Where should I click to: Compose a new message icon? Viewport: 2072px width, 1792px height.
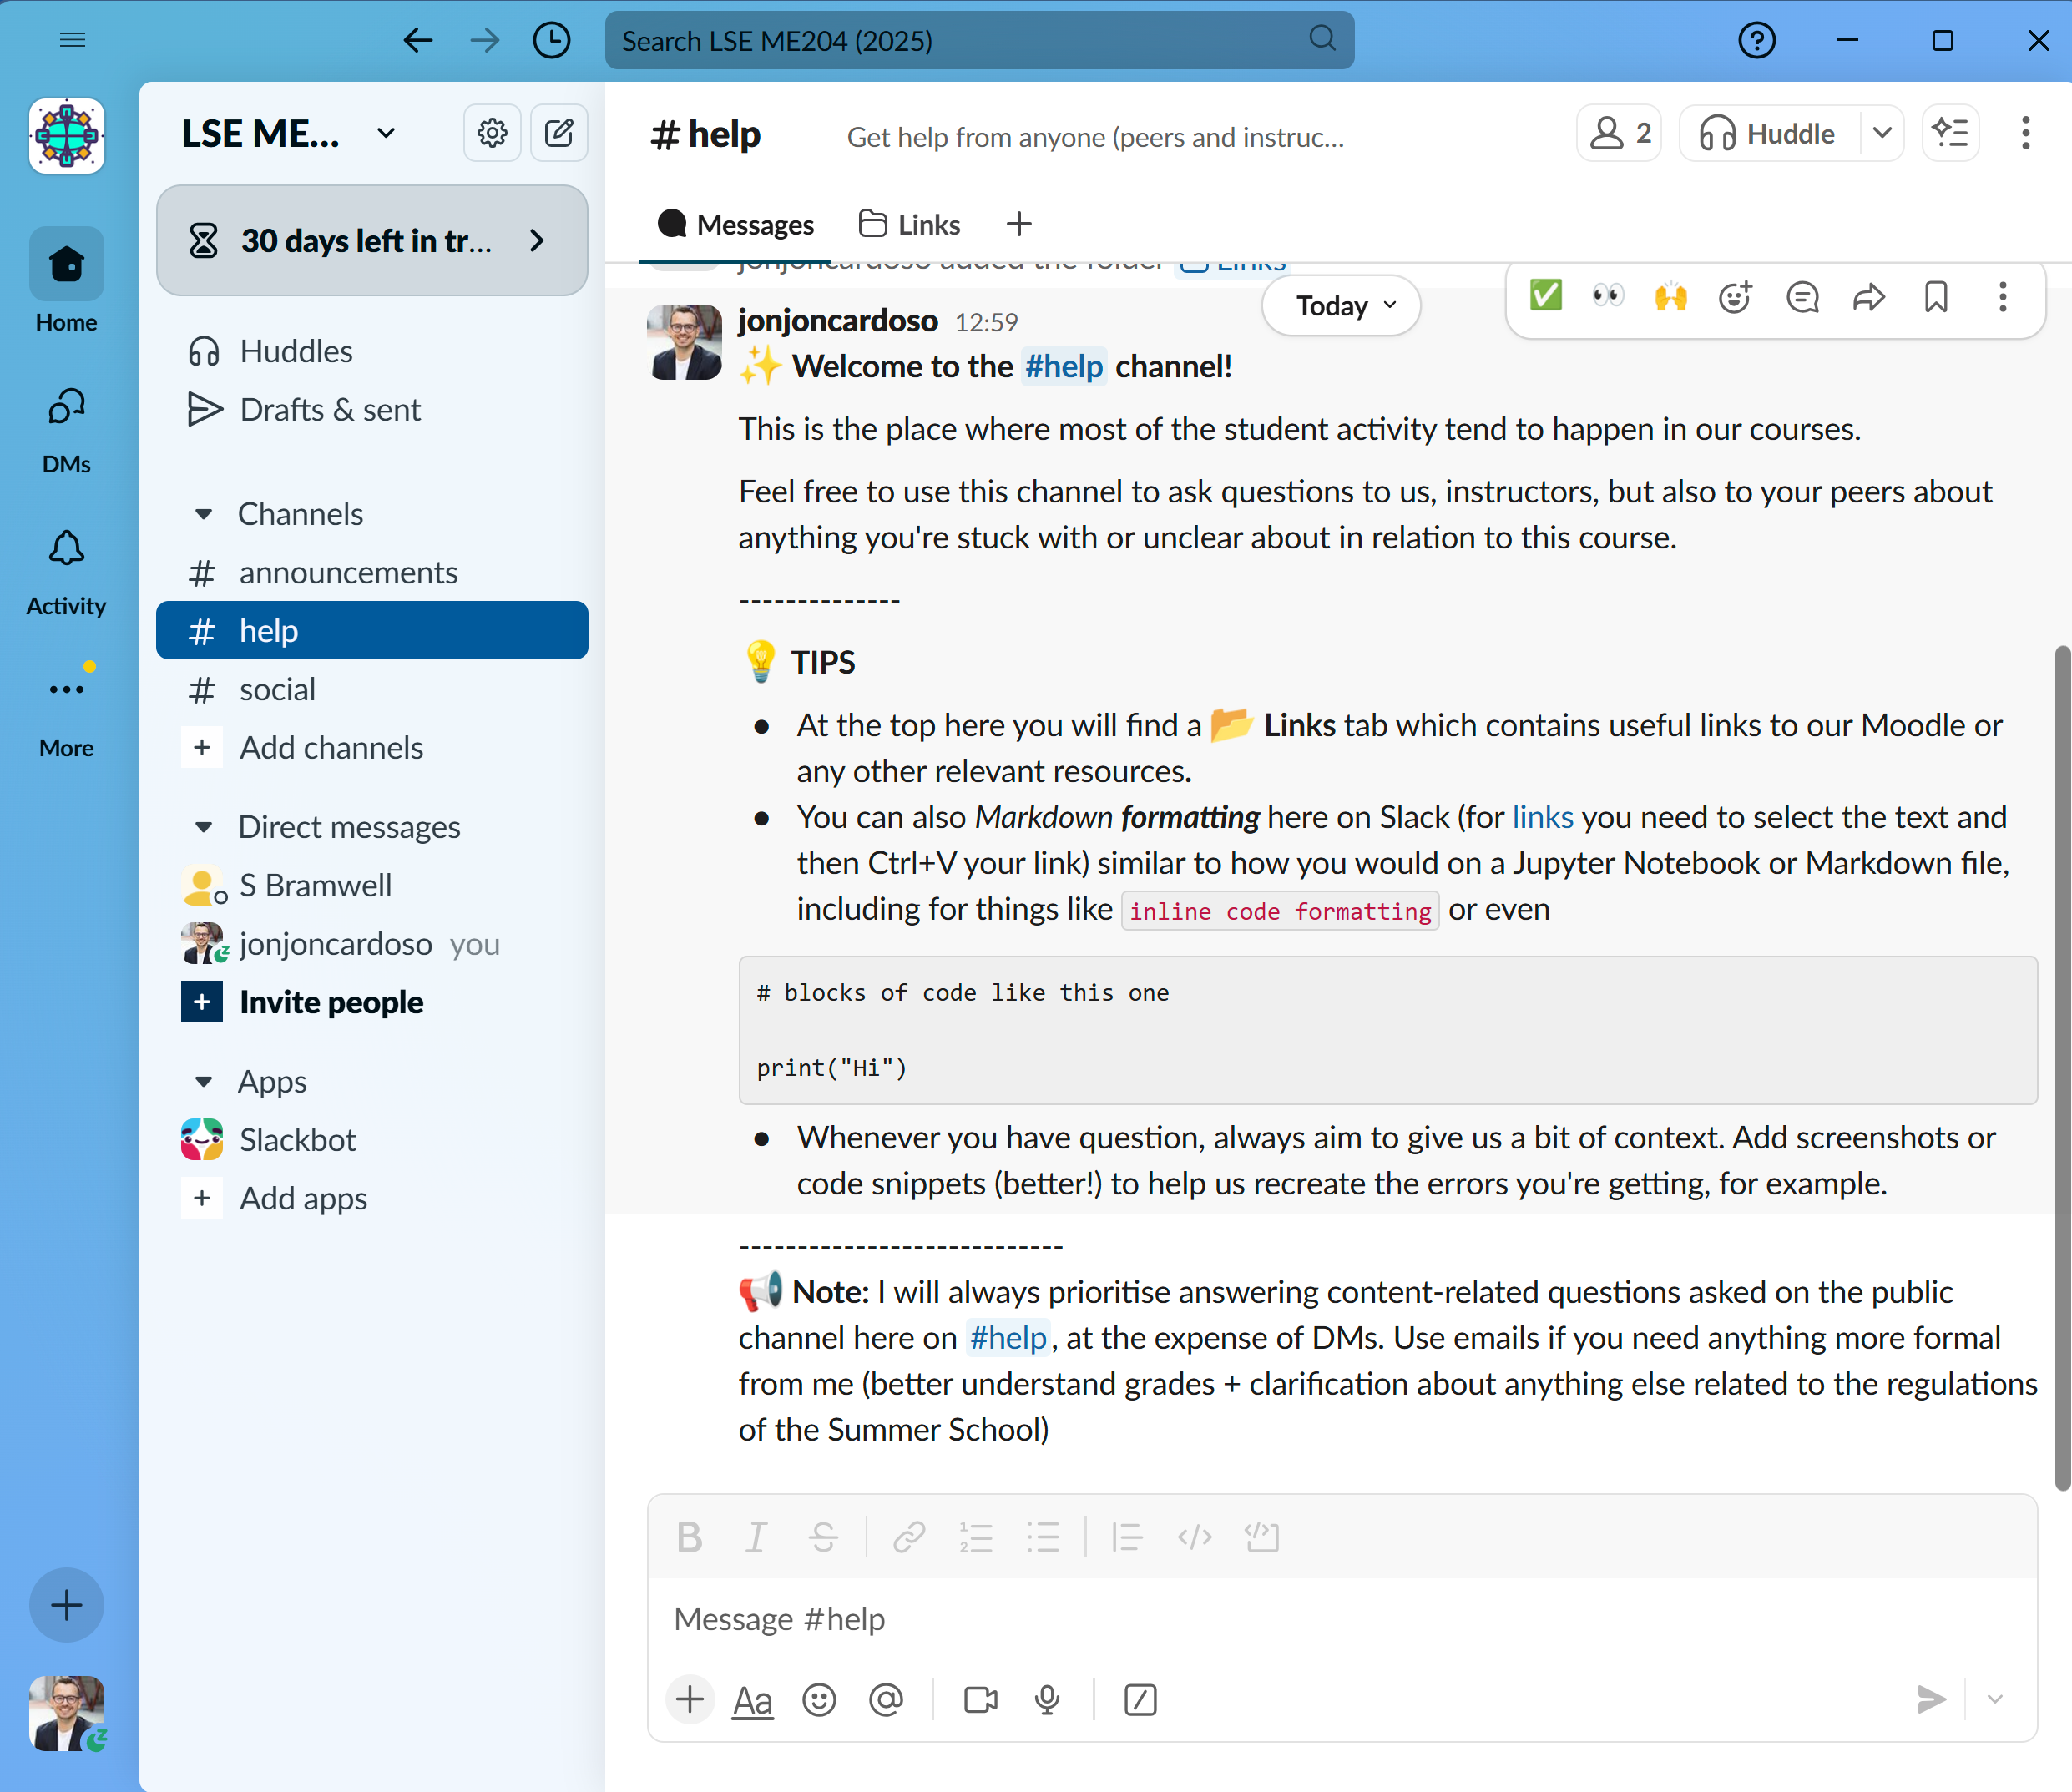point(559,132)
